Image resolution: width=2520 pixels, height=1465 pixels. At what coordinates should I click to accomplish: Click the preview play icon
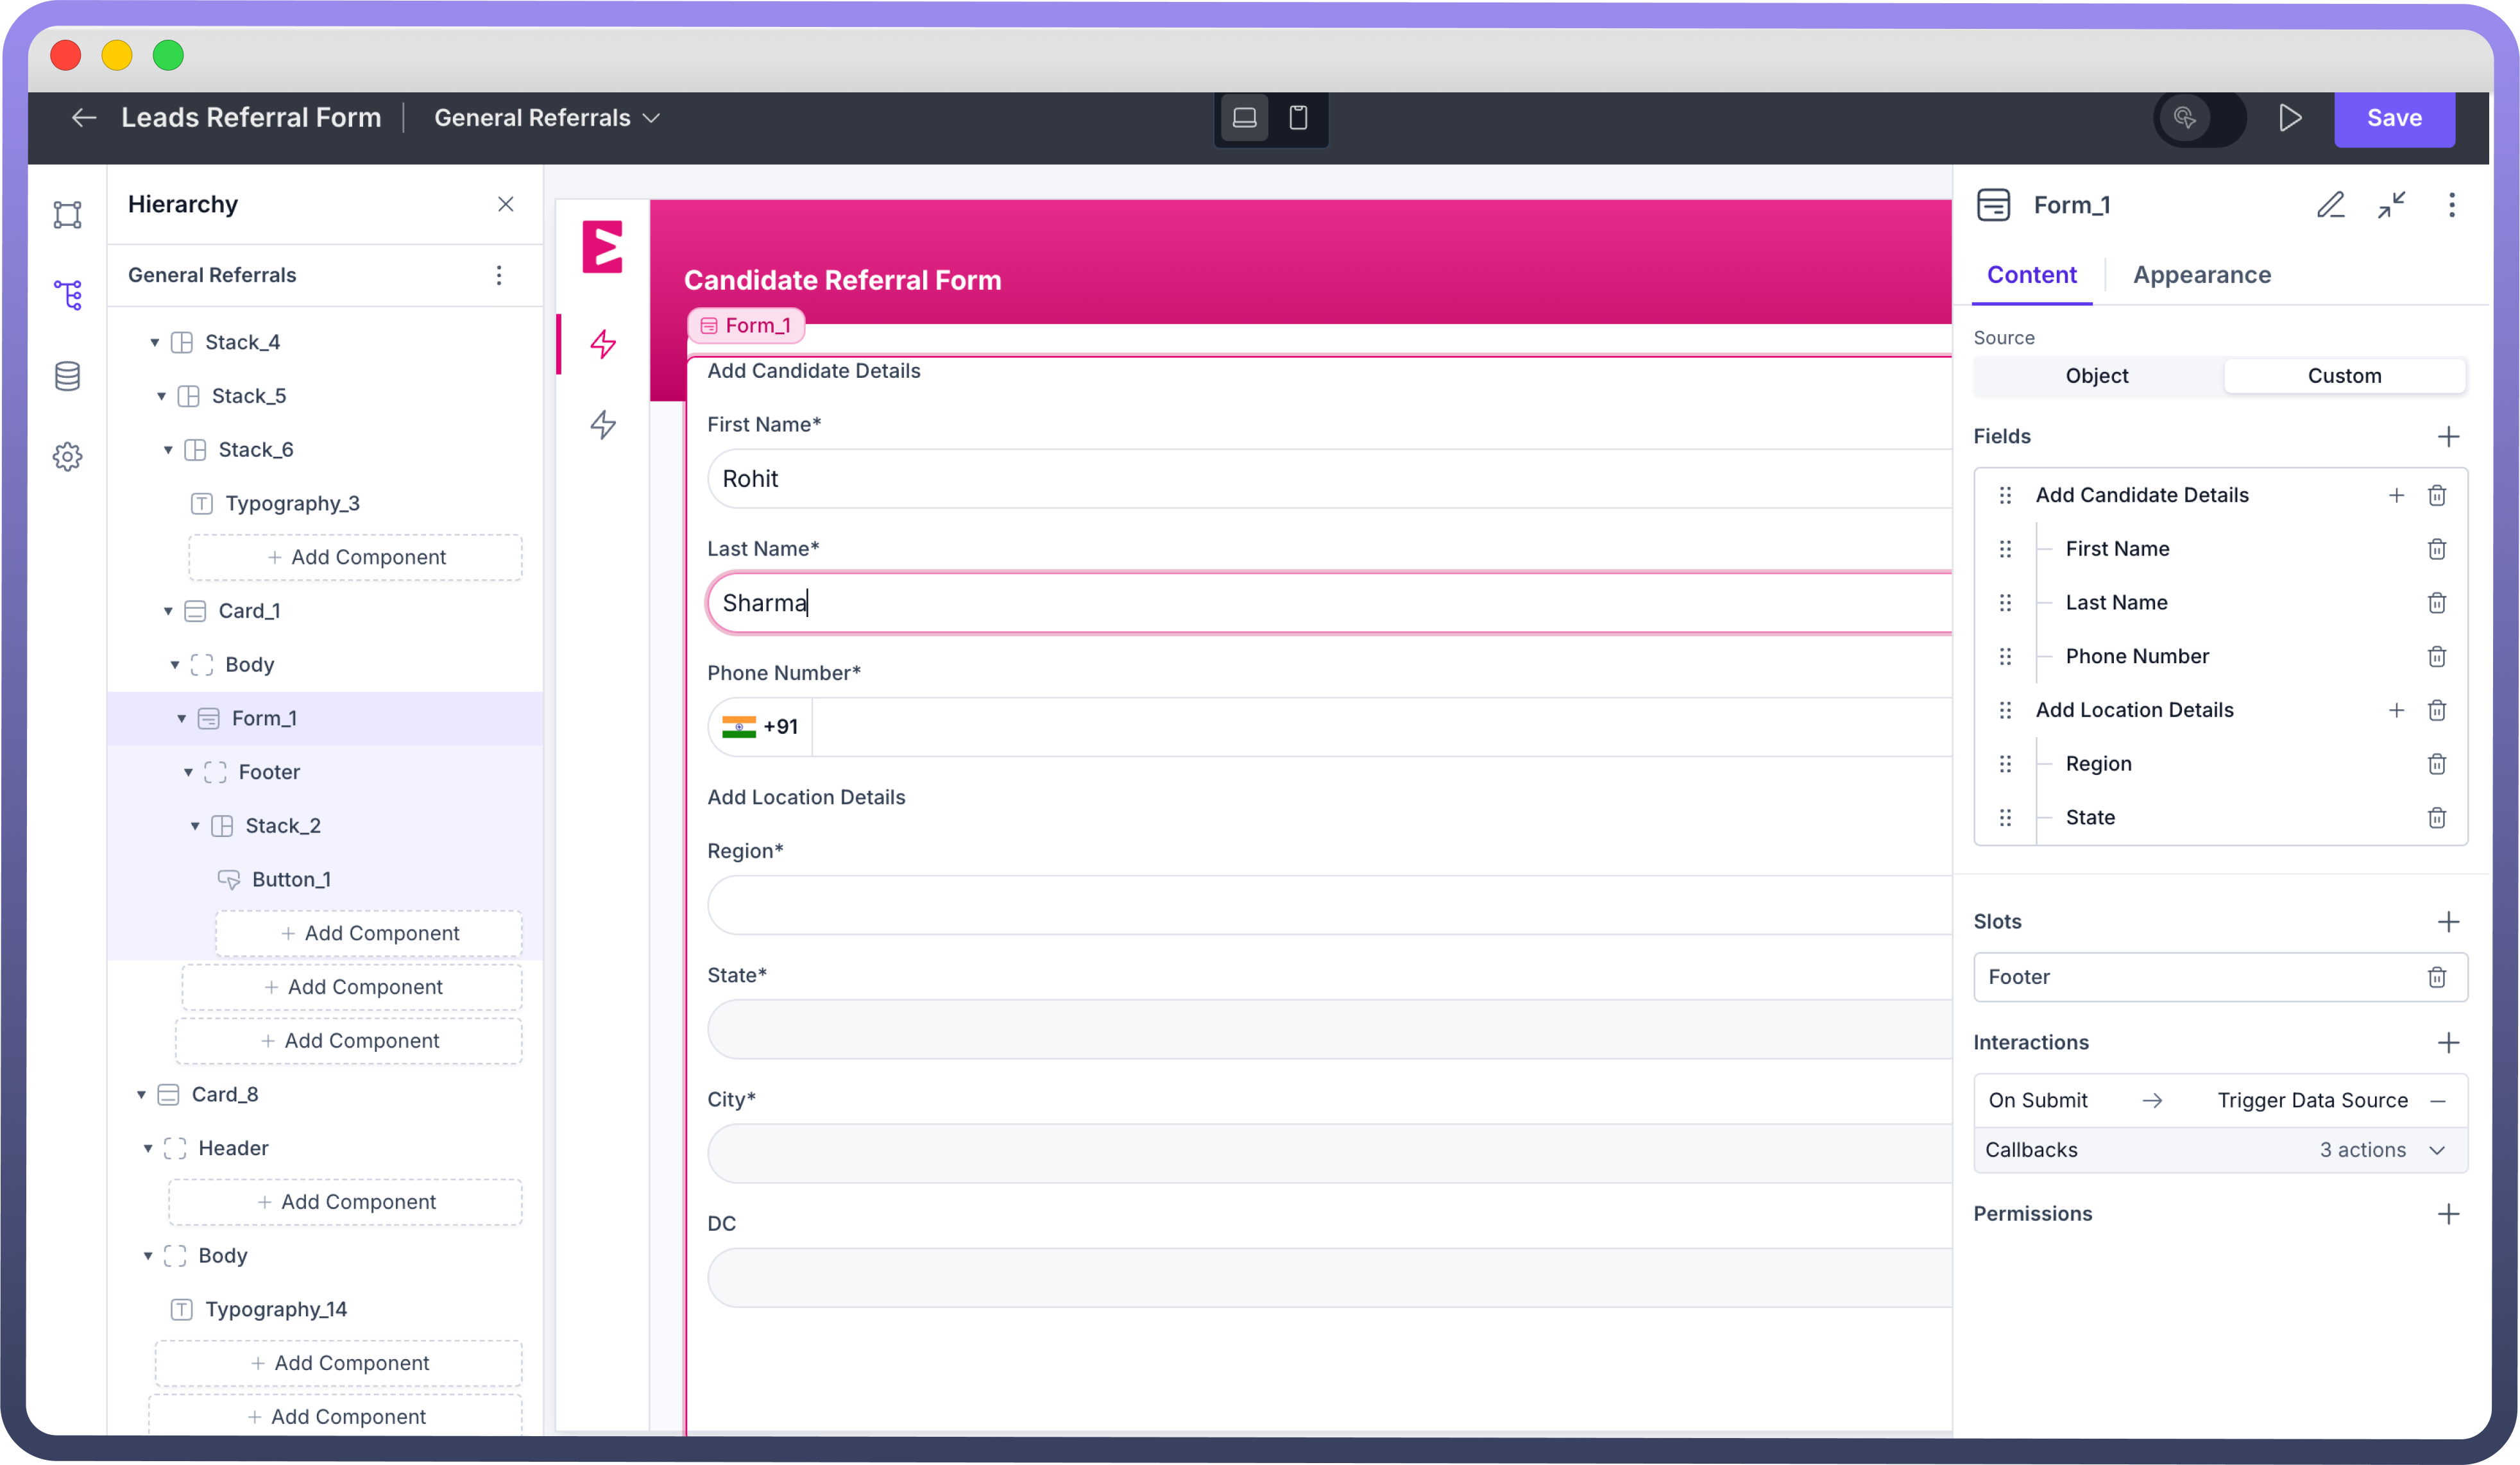click(x=2290, y=118)
